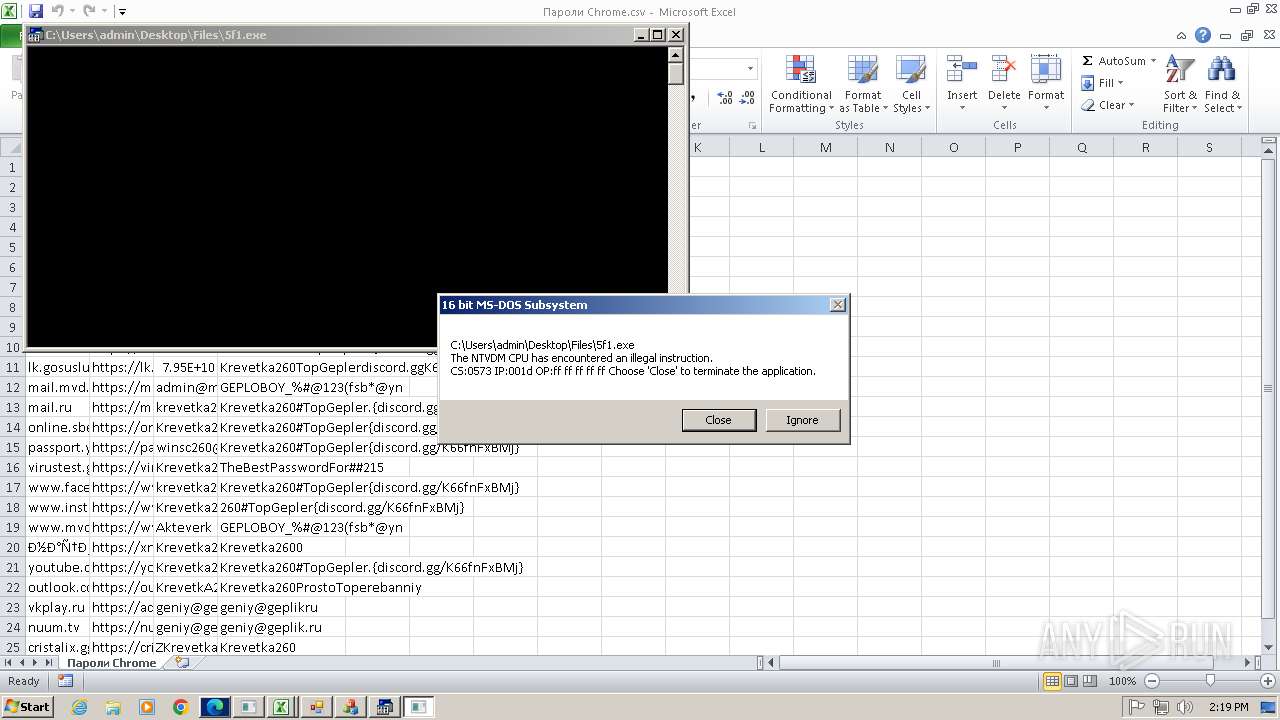Image resolution: width=1280 pixels, height=720 pixels.
Task: Jump to last sheet with navigation arrow
Action: click(48, 662)
